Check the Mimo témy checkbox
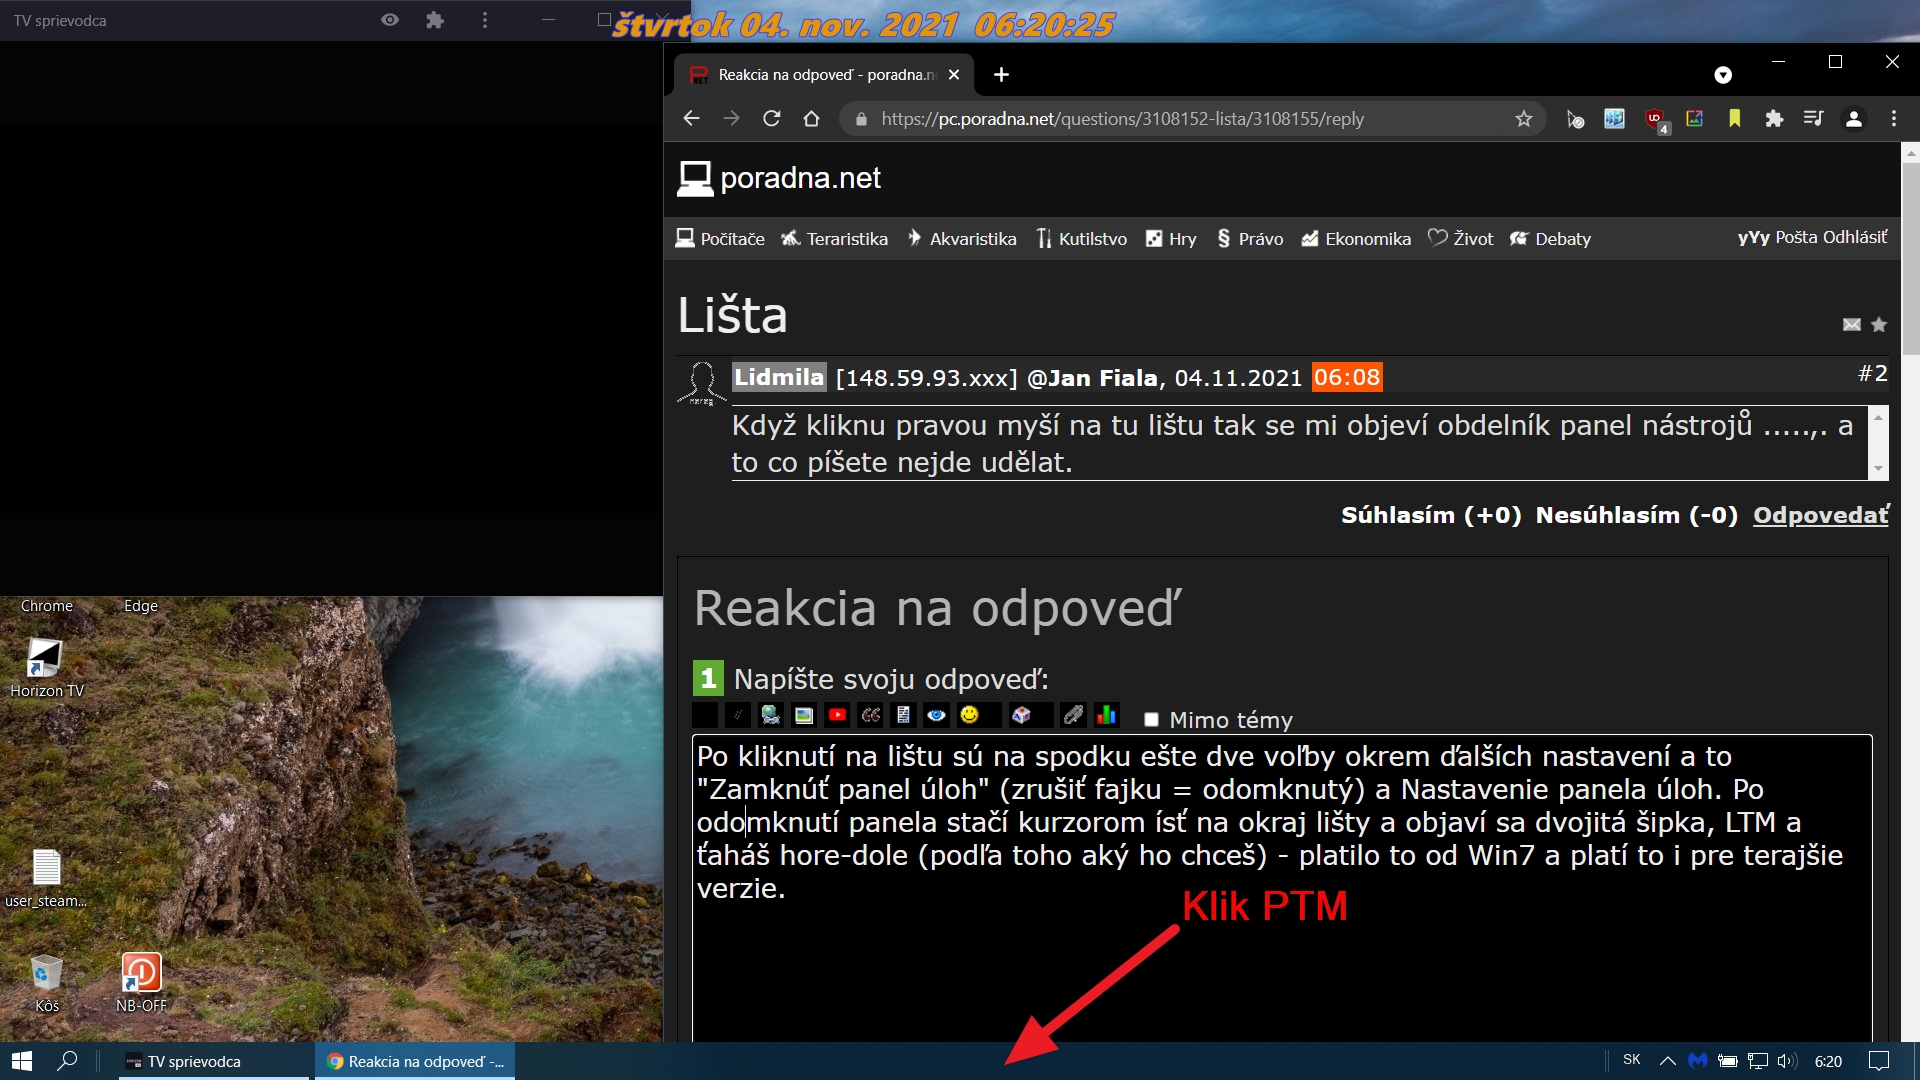Viewport: 1920px width, 1080px height. point(1151,720)
